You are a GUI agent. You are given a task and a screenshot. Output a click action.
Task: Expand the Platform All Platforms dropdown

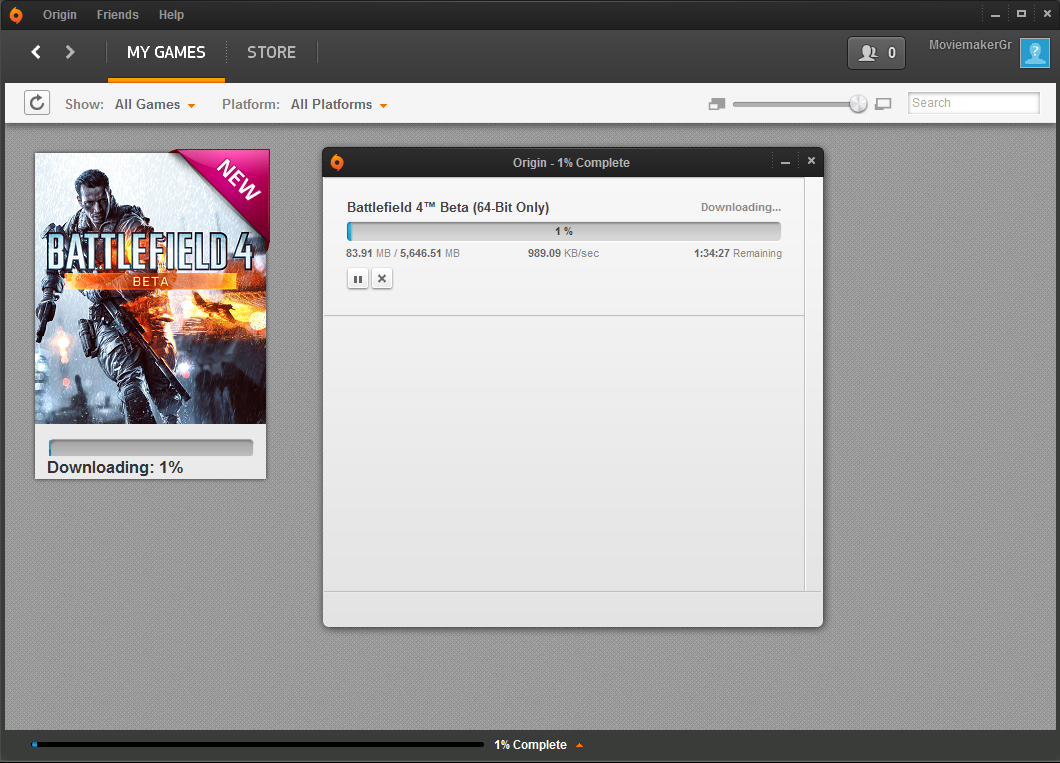(x=339, y=105)
